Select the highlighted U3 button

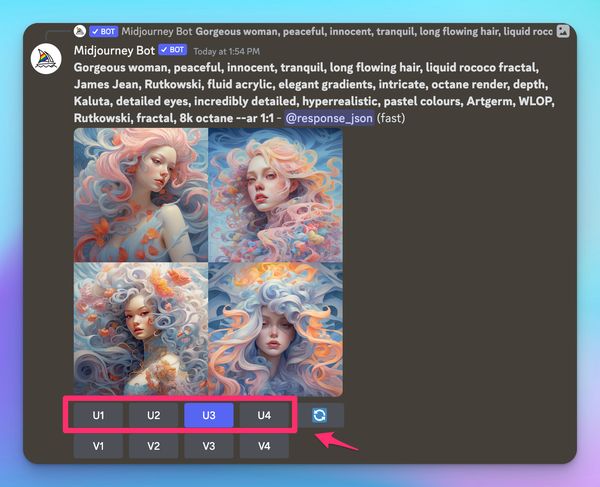pos(209,414)
